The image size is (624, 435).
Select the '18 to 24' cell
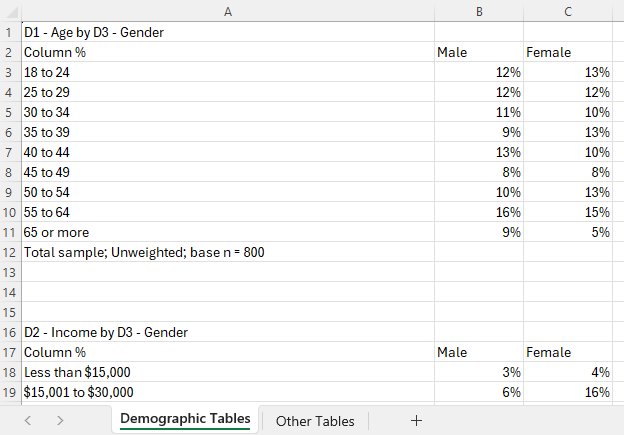228,72
